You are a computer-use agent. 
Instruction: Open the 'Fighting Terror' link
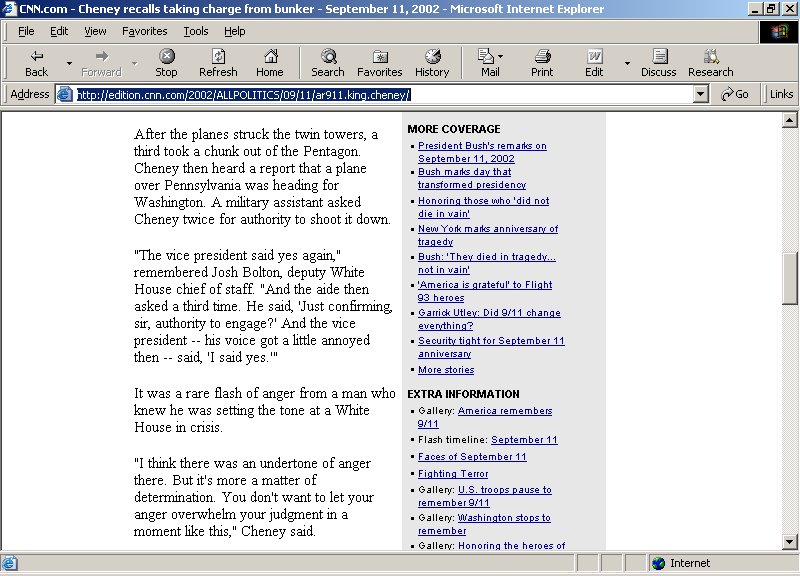click(452, 474)
